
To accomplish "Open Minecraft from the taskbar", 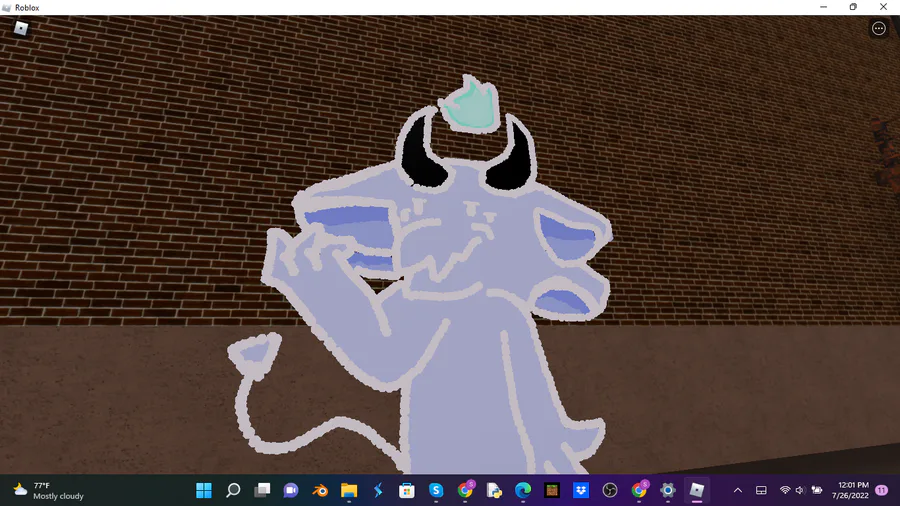I will (x=552, y=491).
